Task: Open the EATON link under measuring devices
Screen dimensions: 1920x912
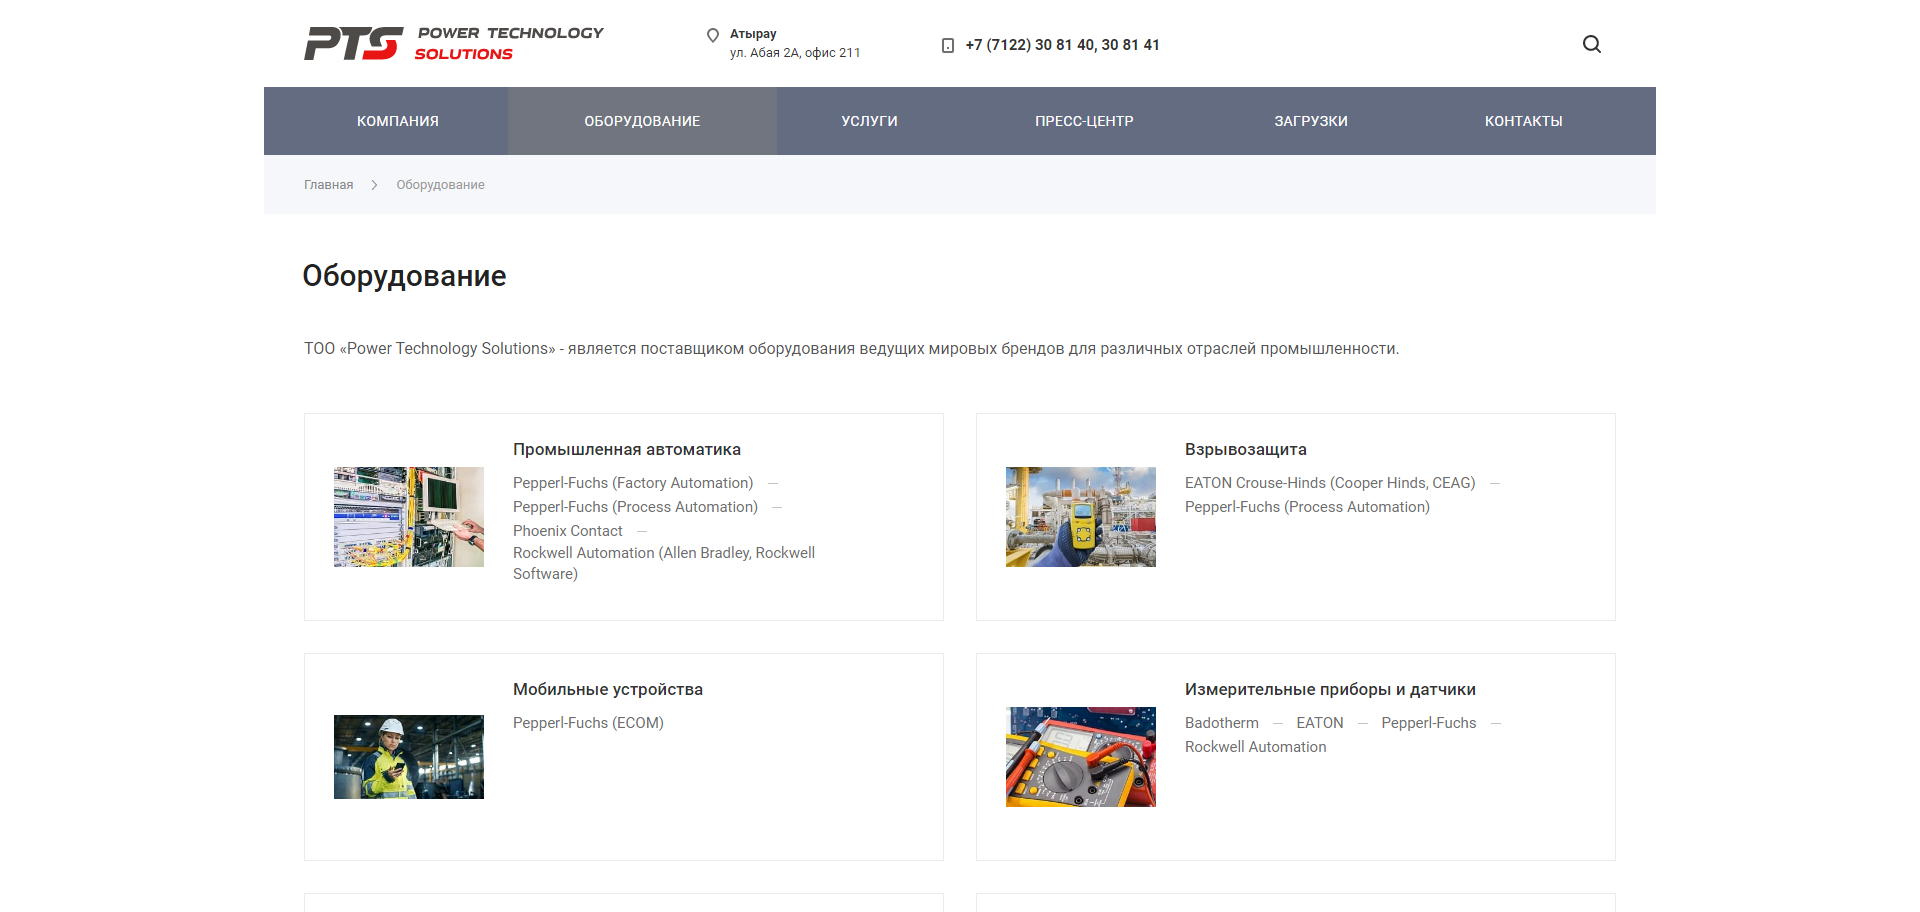Action: point(1320,723)
